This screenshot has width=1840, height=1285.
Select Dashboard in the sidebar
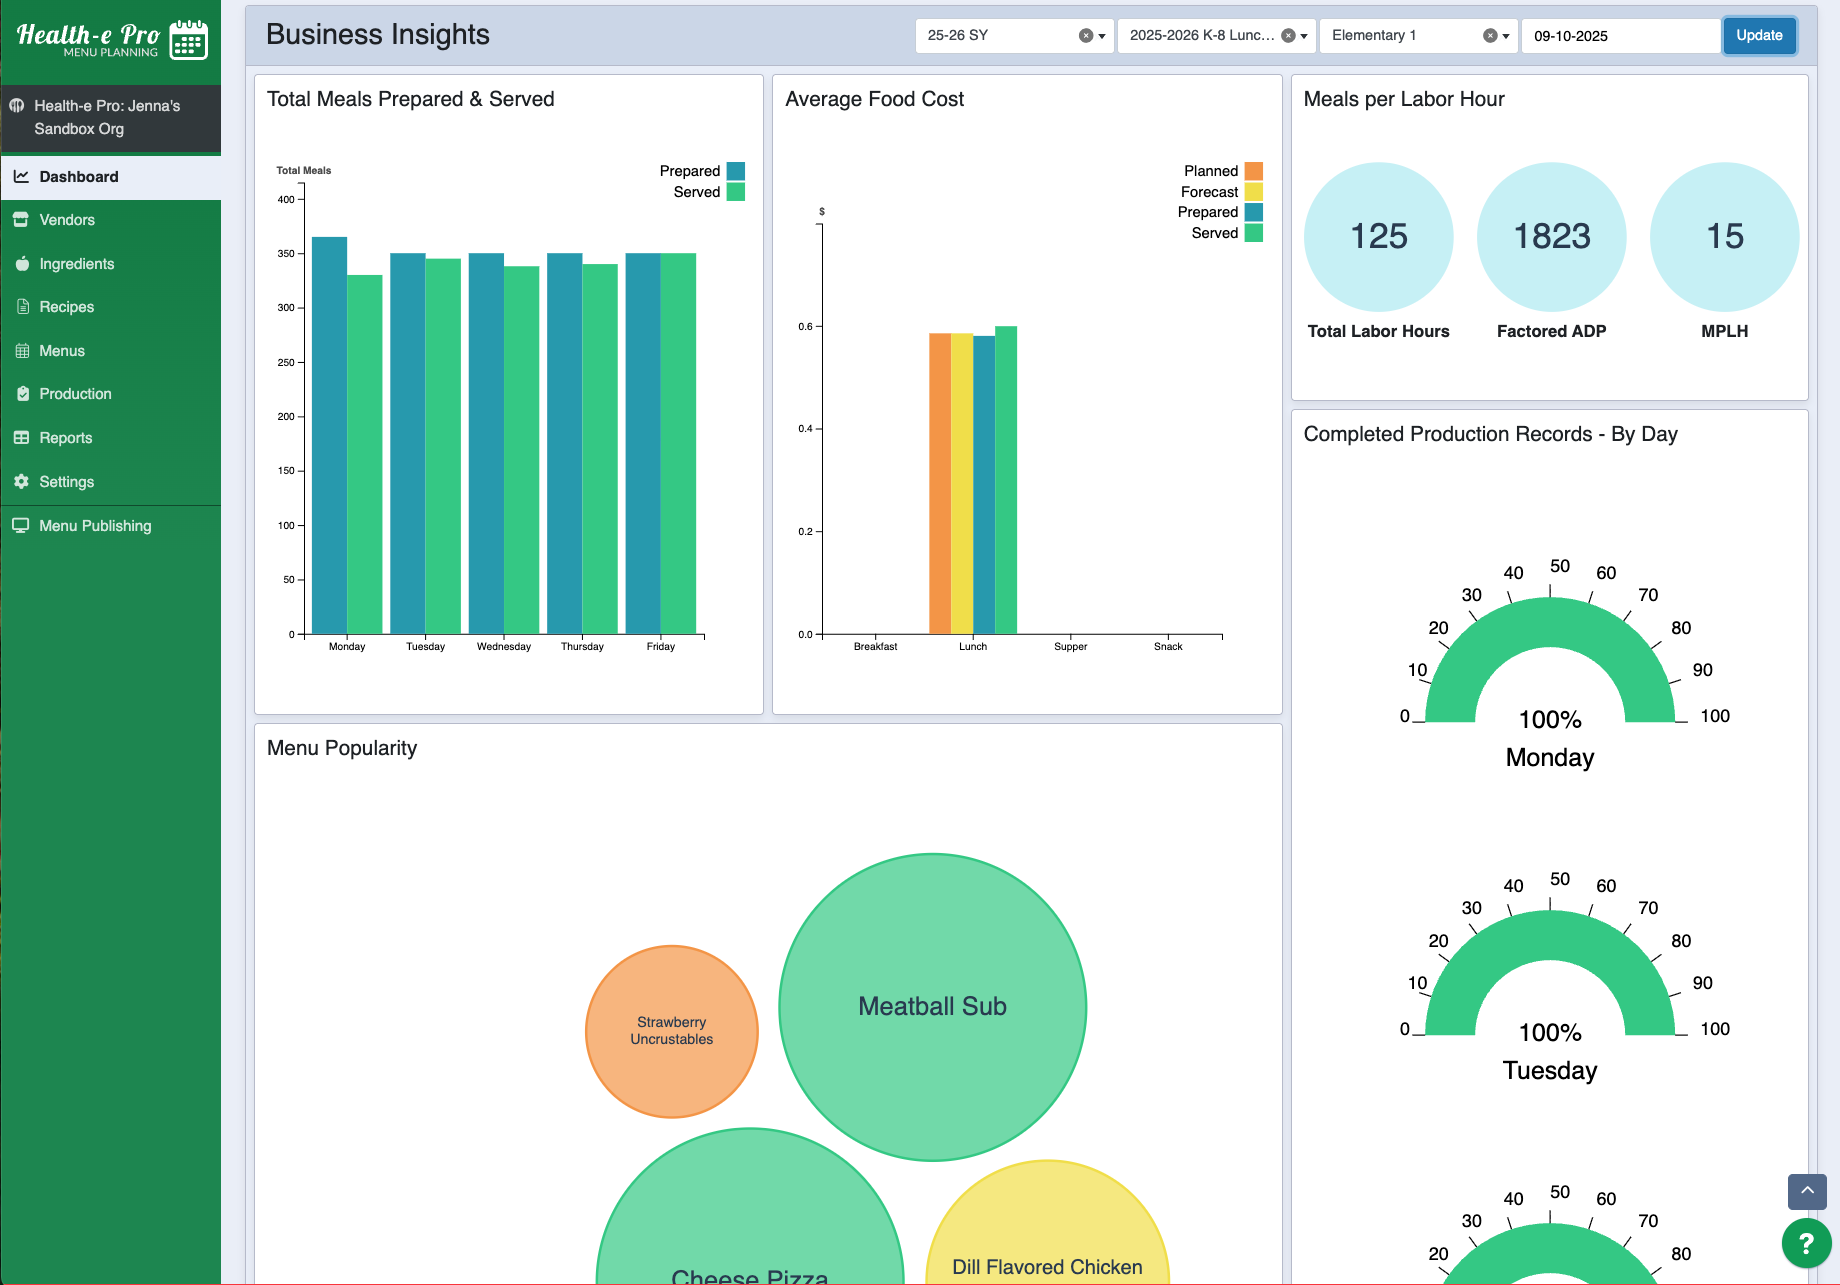(x=79, y=177)
